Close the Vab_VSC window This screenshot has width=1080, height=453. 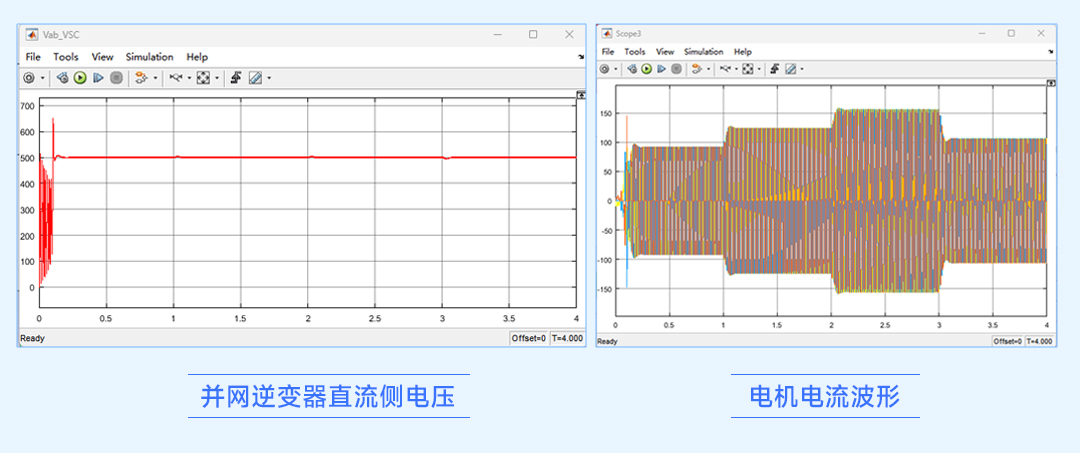569,34
